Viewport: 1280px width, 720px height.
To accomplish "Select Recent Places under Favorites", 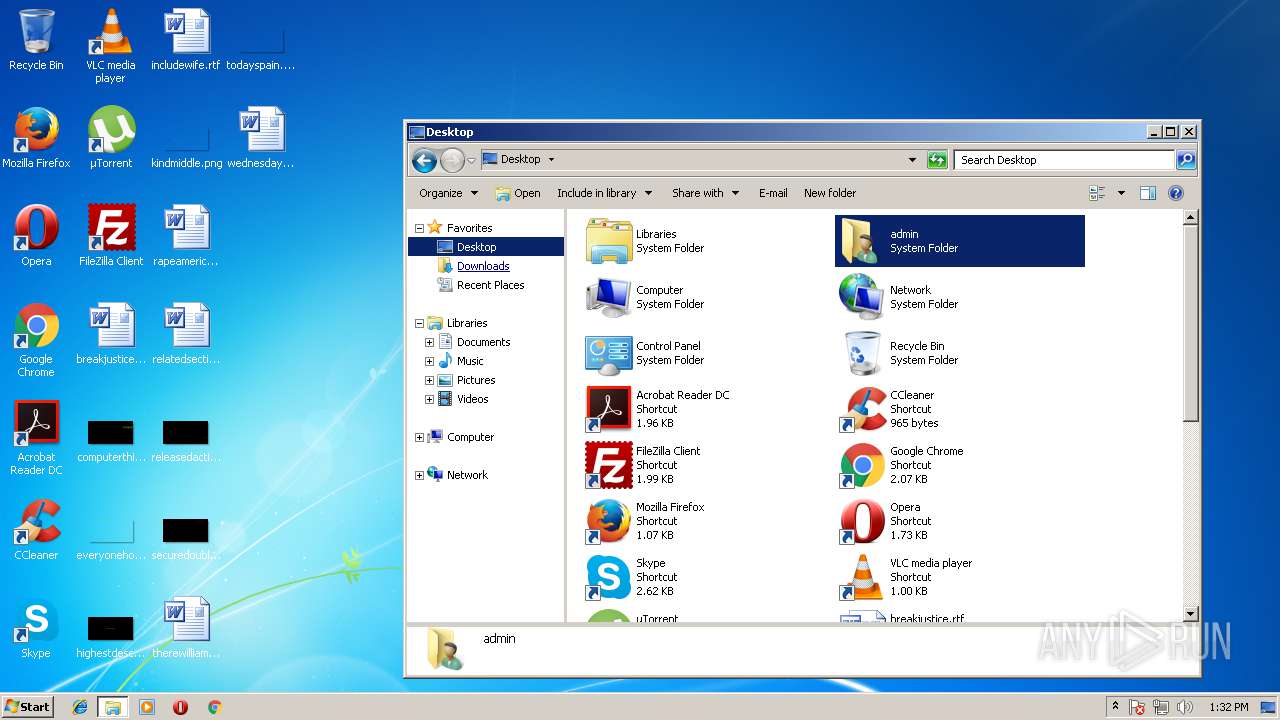I will tap(490, 285).
